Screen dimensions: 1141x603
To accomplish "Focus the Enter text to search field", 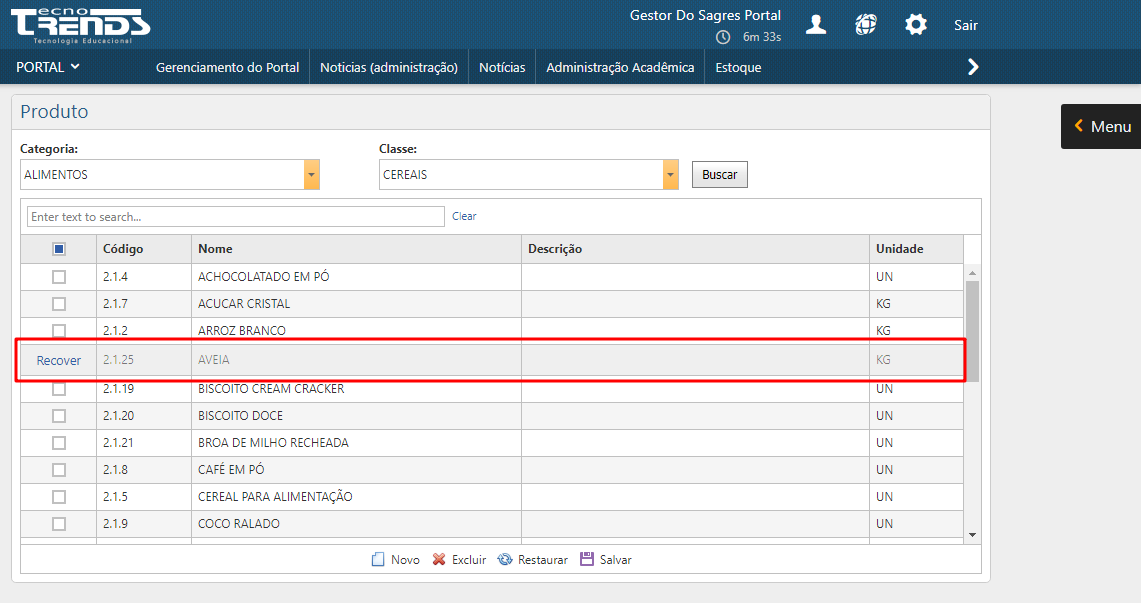I will click(x=236, y=217).
